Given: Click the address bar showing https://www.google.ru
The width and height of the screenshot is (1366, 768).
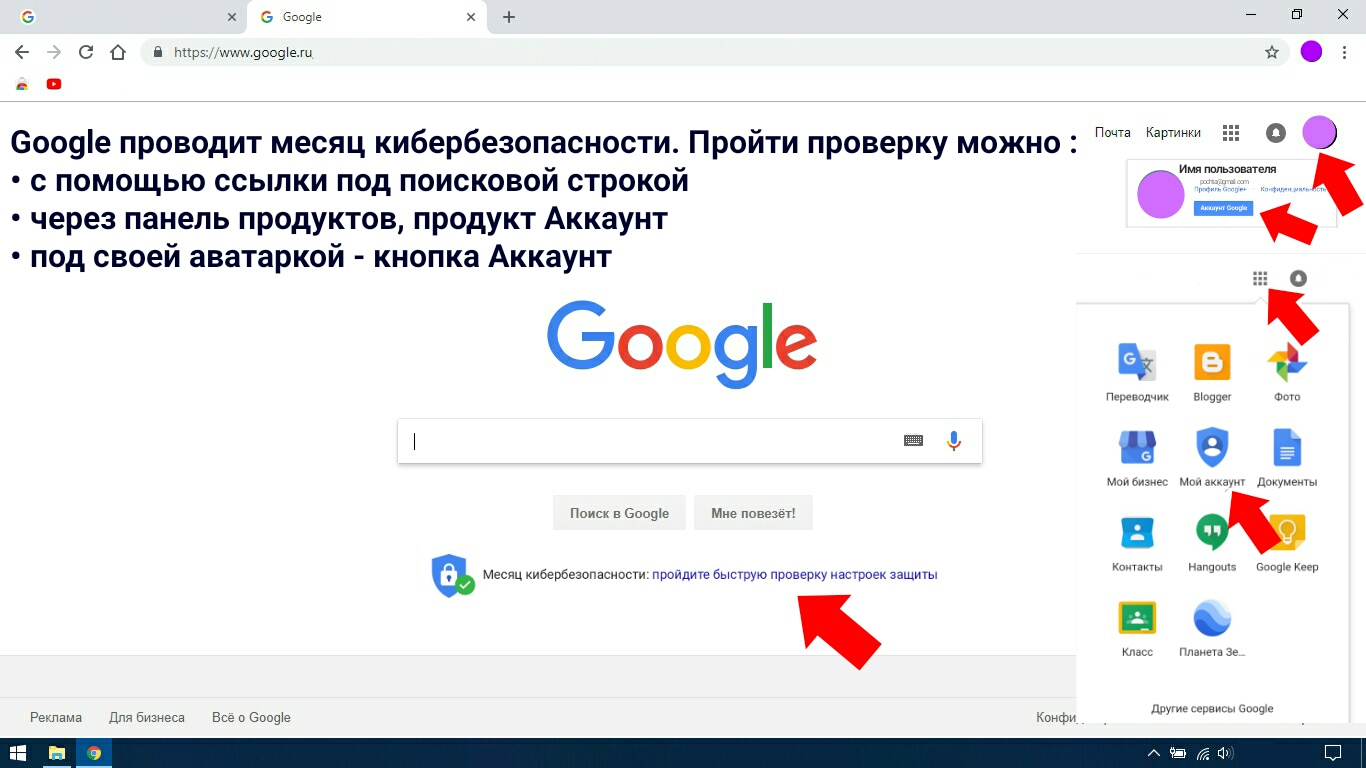Looking at the screenshot, I should [714, 52].
